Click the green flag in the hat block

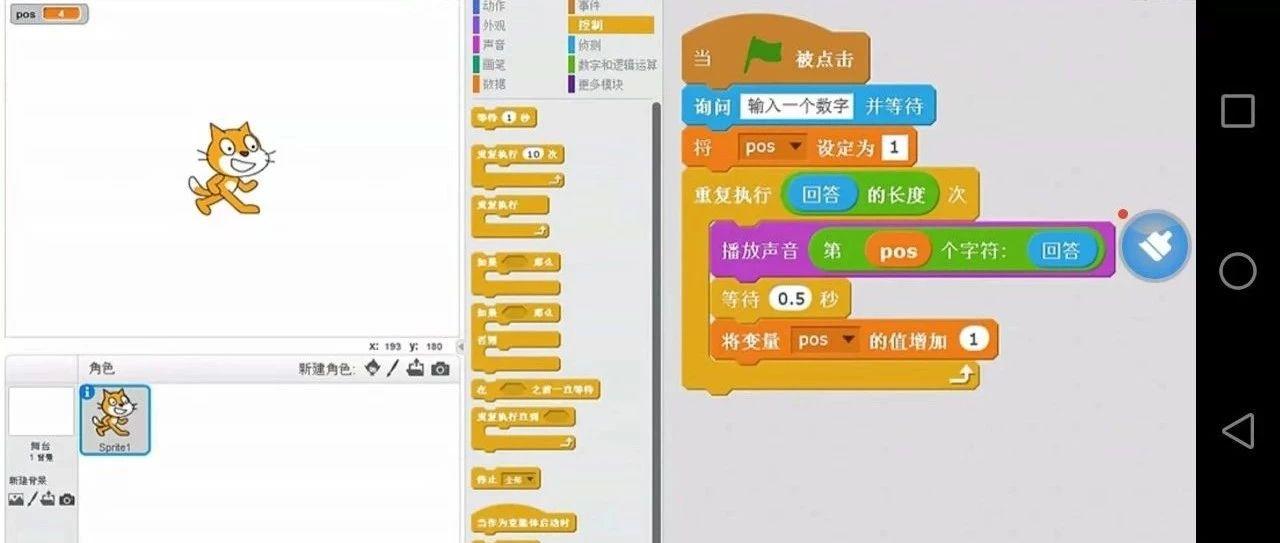[763, 57]
